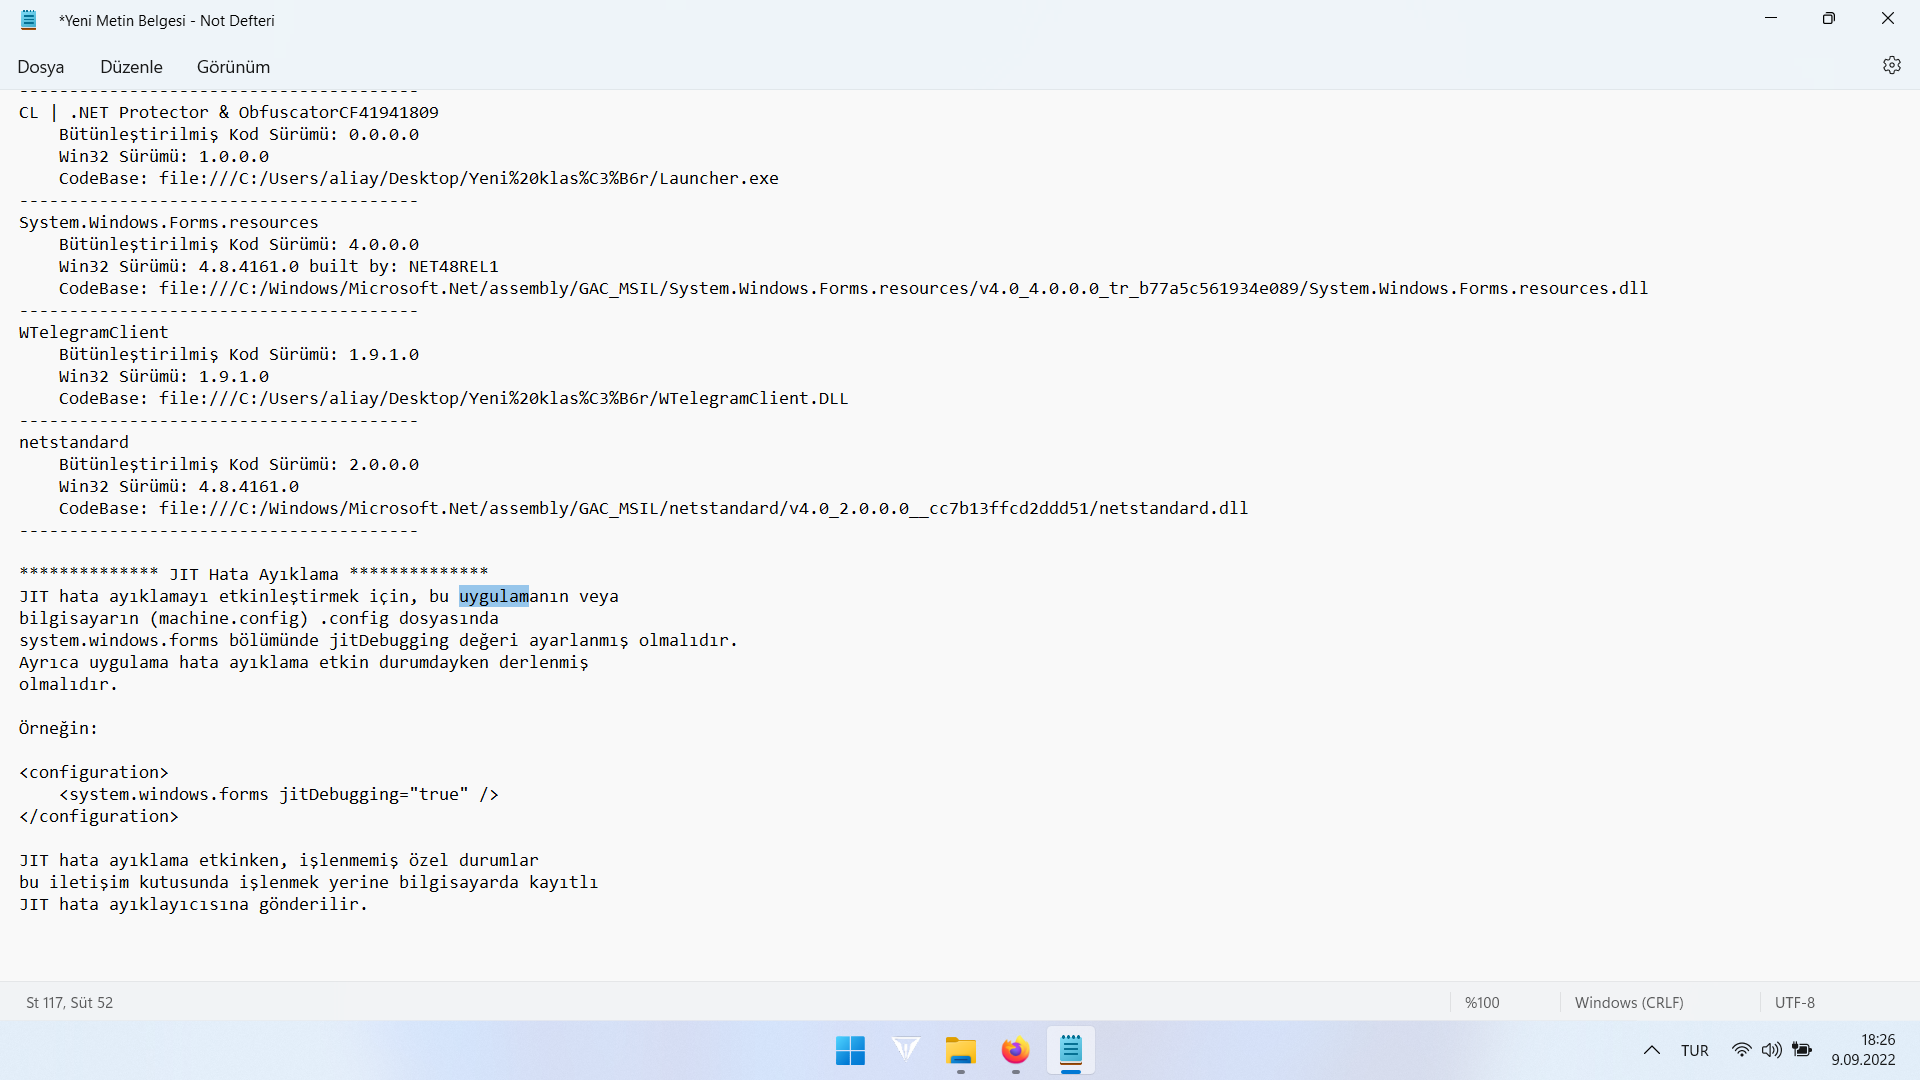
Task: Expand hidden system tray icons chevron
Action: pos(1652,1050)
